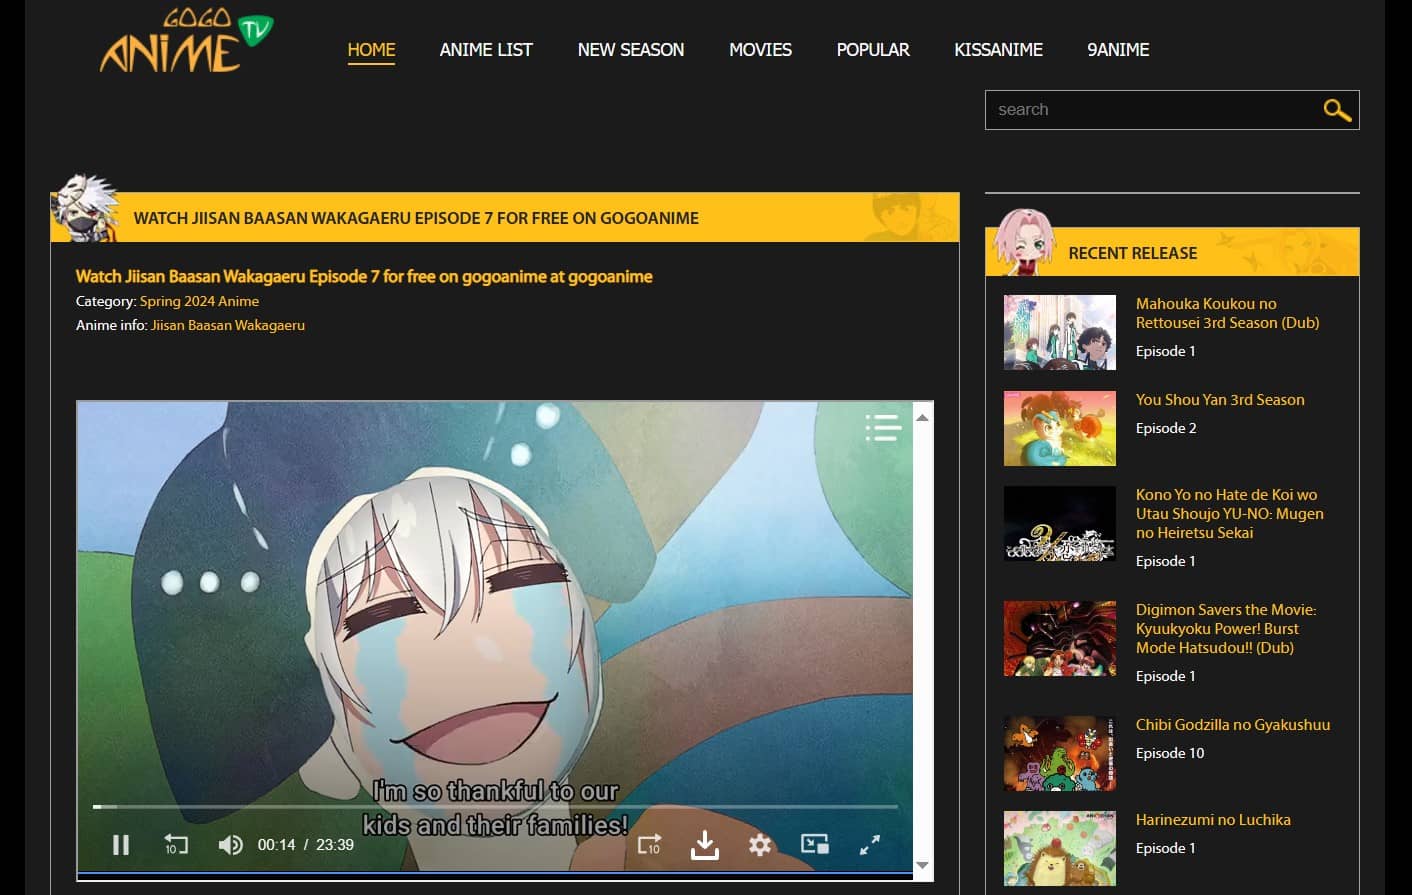This screenshot has height=895, width=1412.
Task: Click You Shou Yan thumbnail image
Action: click(x=1060, y=428)
